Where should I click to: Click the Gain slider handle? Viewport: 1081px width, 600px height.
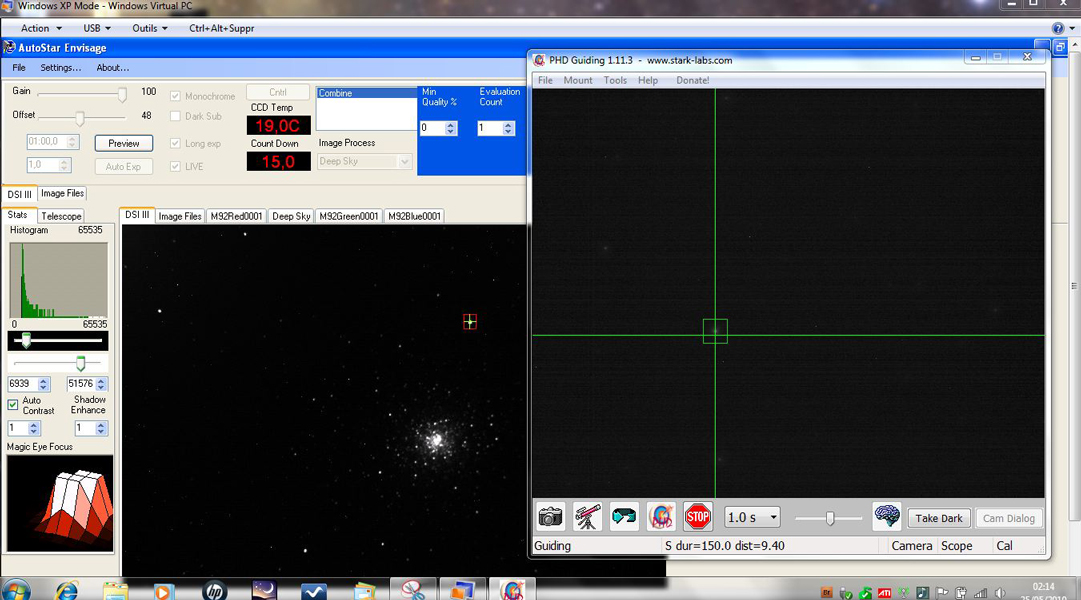pyautogui.click(x=122, y=94)
